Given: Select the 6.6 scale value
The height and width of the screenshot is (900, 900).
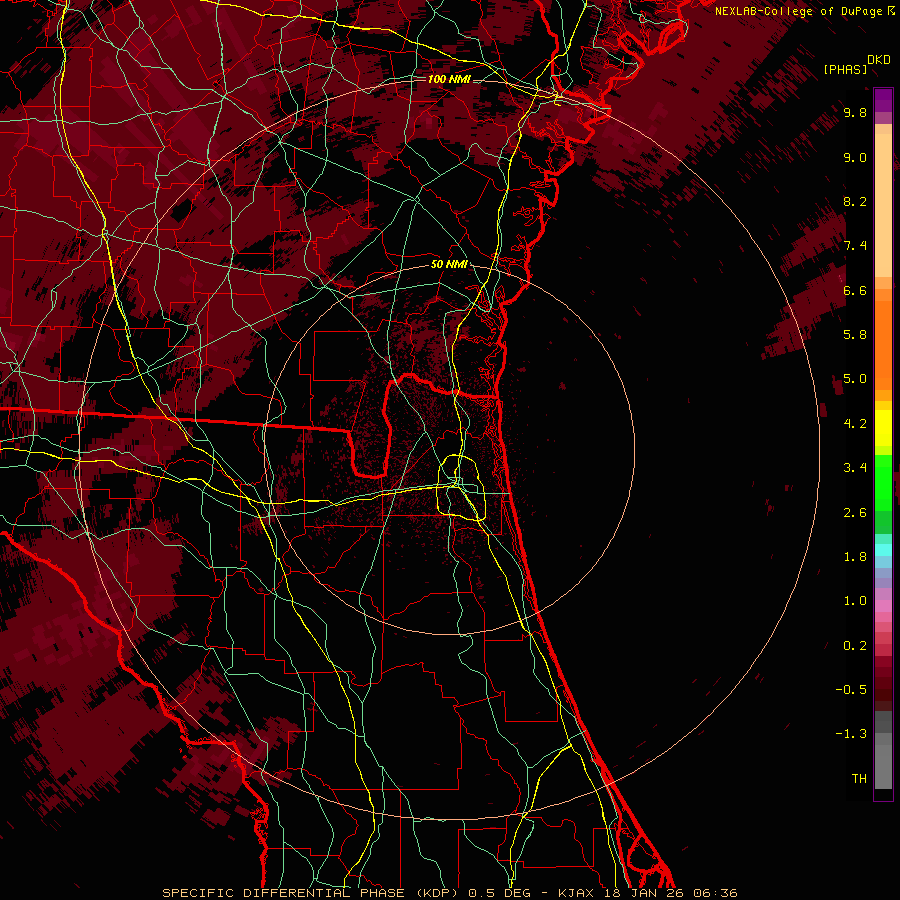Looking at the screenshot, I should pyautogui.click(x=855, y=290).
